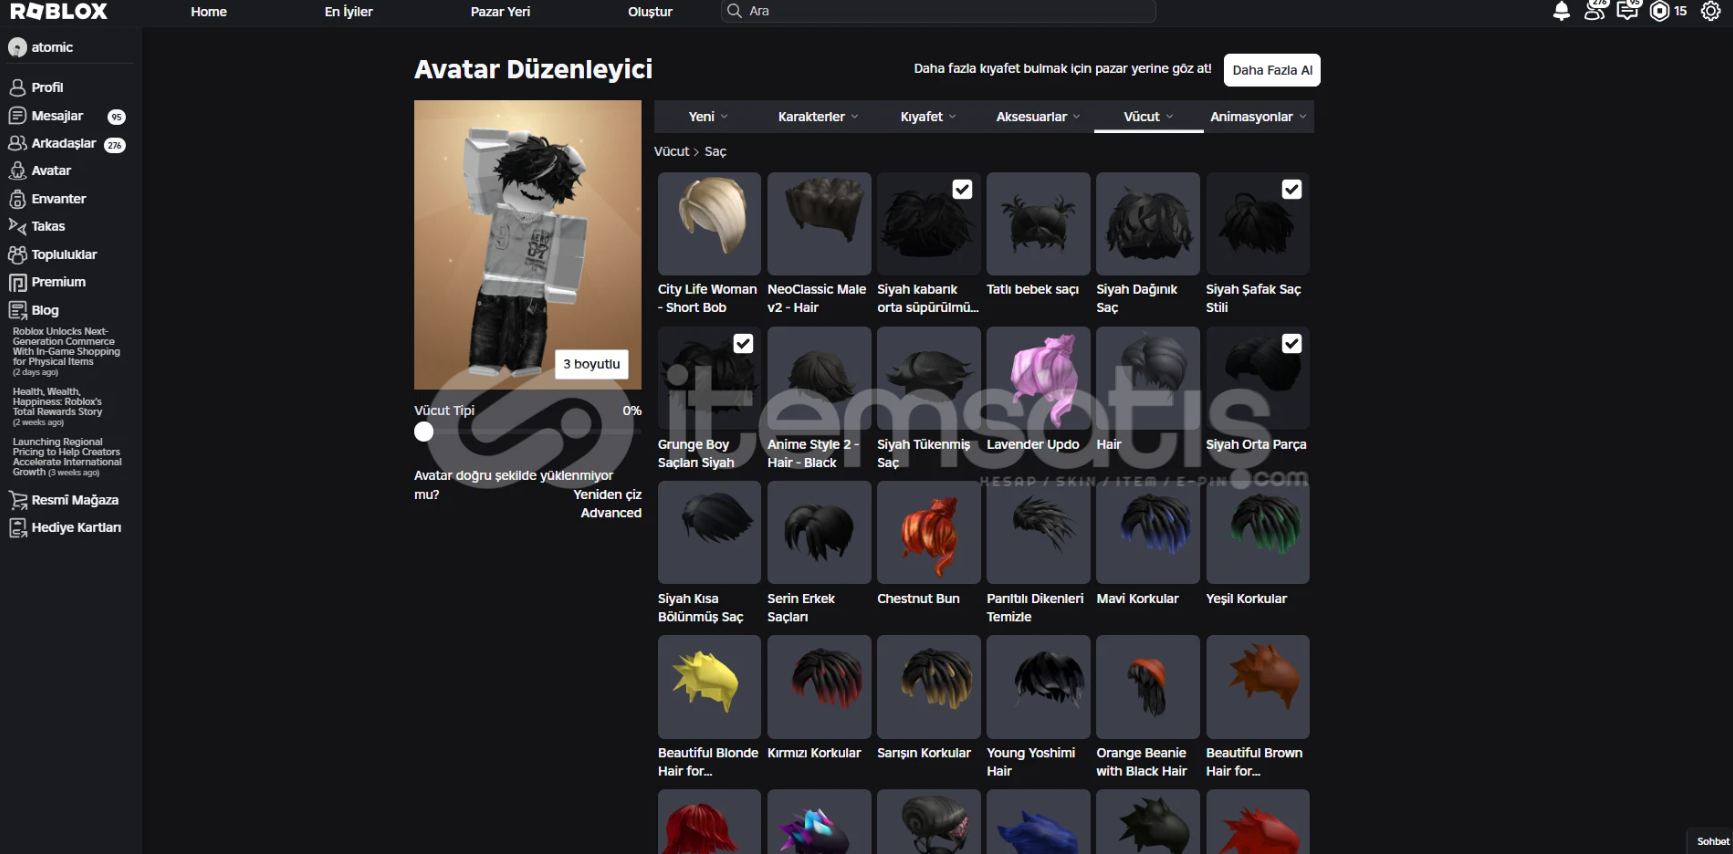1733x854 pixels.
Task: Select Chestnut Bun hair
Action: pos(928,532)
